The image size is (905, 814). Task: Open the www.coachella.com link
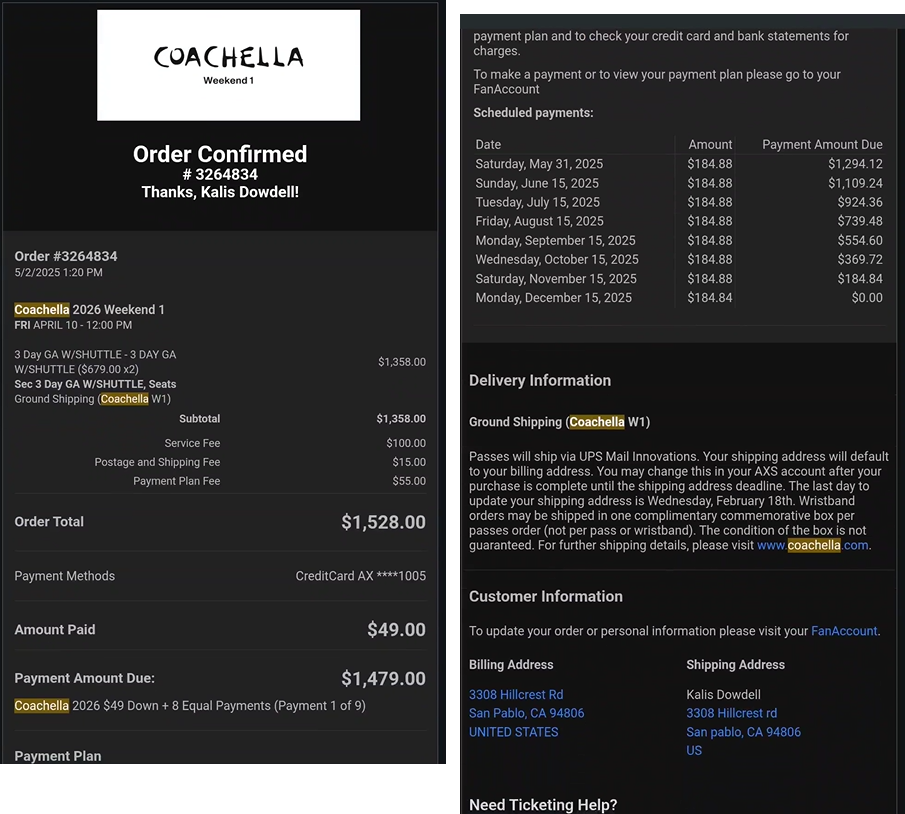coord(813,545)
